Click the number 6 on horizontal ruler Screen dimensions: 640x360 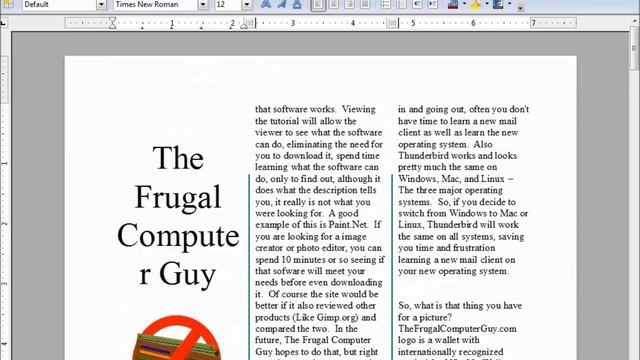pos(473,23)
